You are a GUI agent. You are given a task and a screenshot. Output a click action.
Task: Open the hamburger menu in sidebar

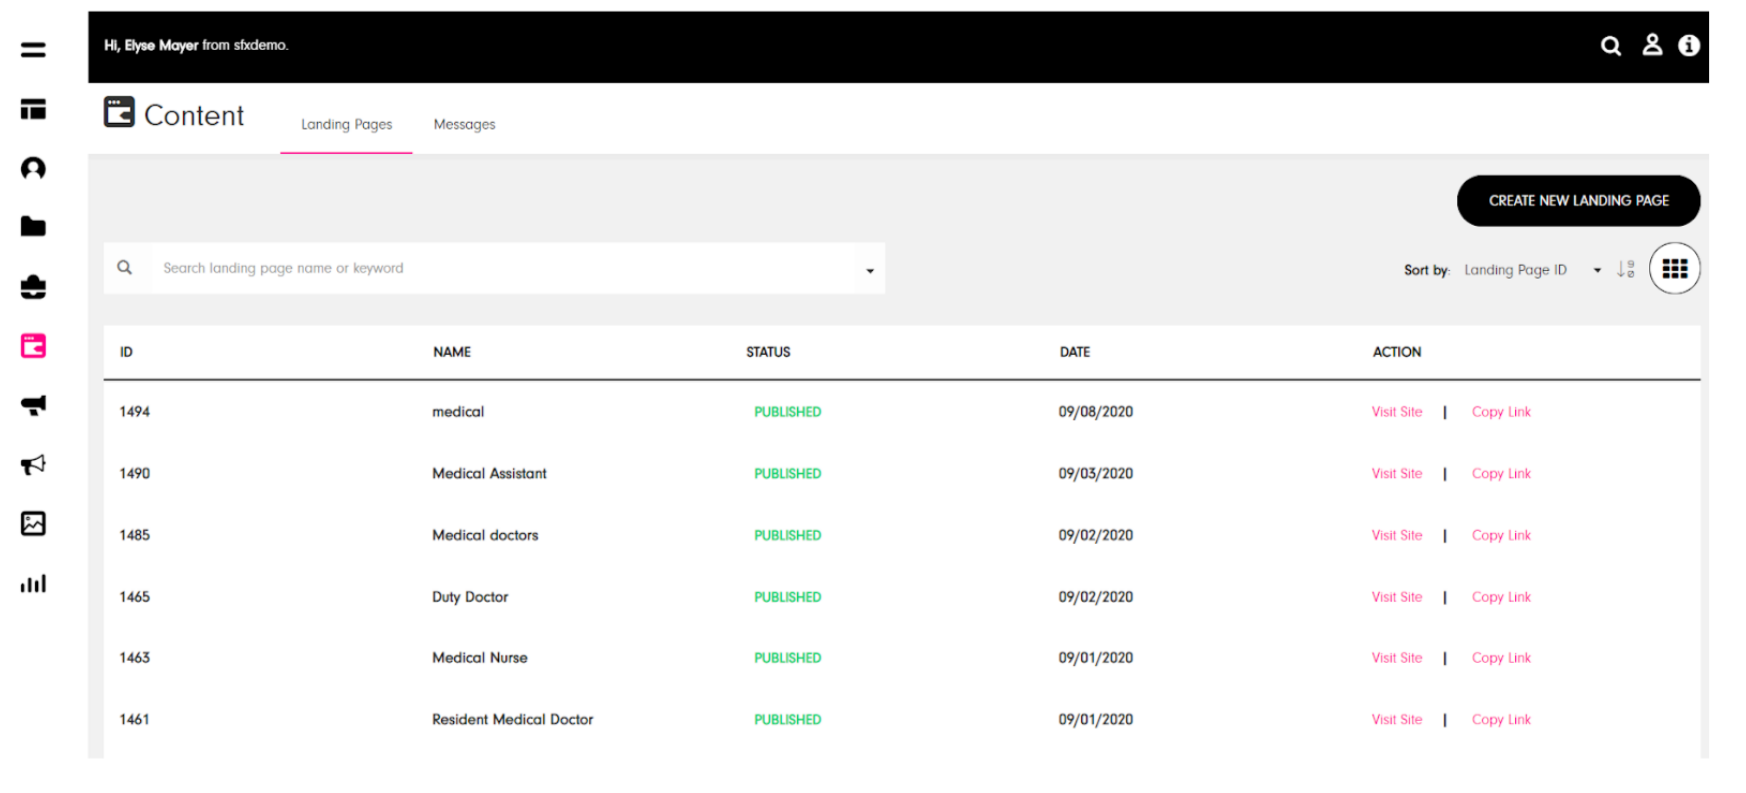tap(33, 49)
